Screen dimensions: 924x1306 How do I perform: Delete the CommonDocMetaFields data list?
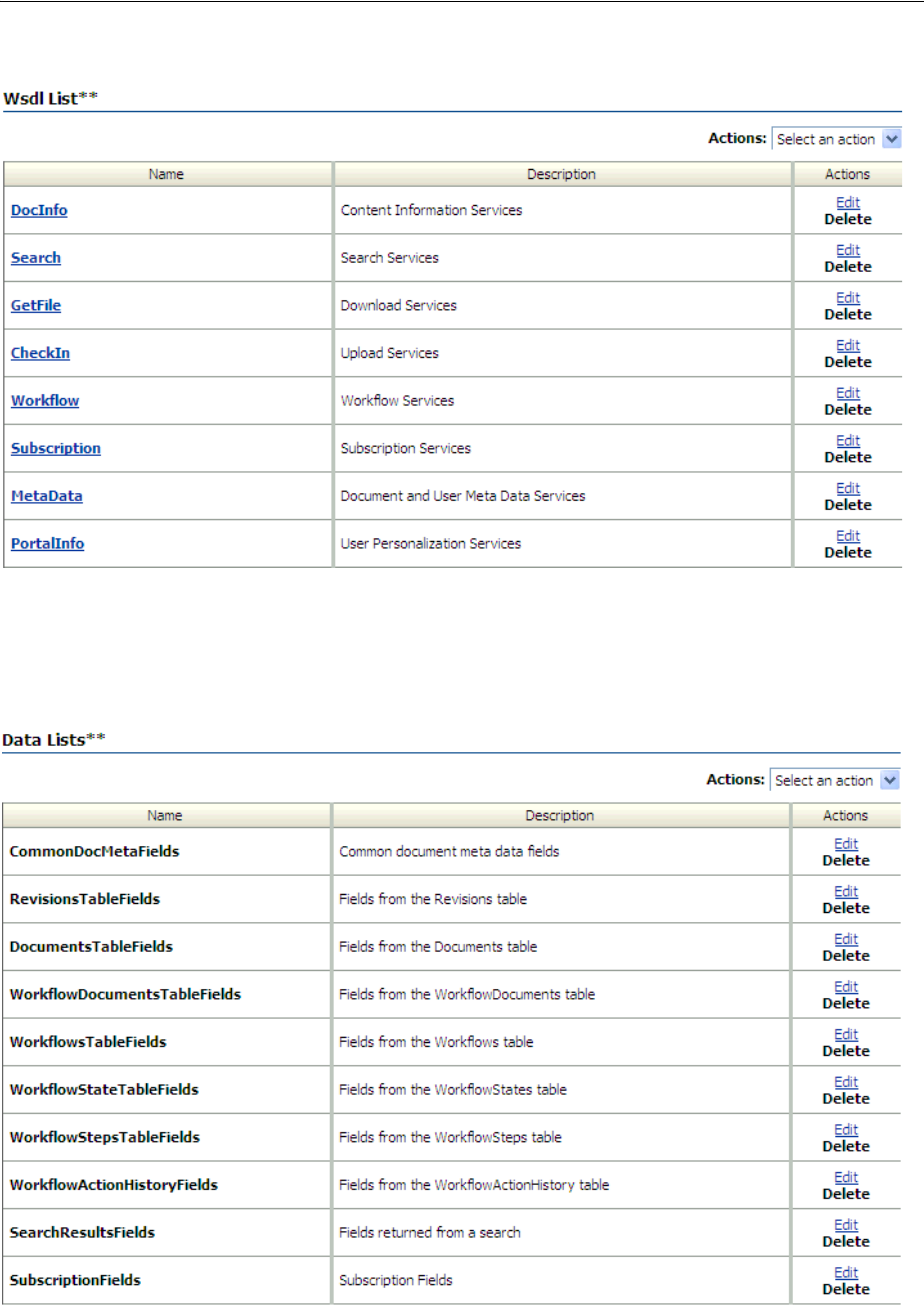846,860
